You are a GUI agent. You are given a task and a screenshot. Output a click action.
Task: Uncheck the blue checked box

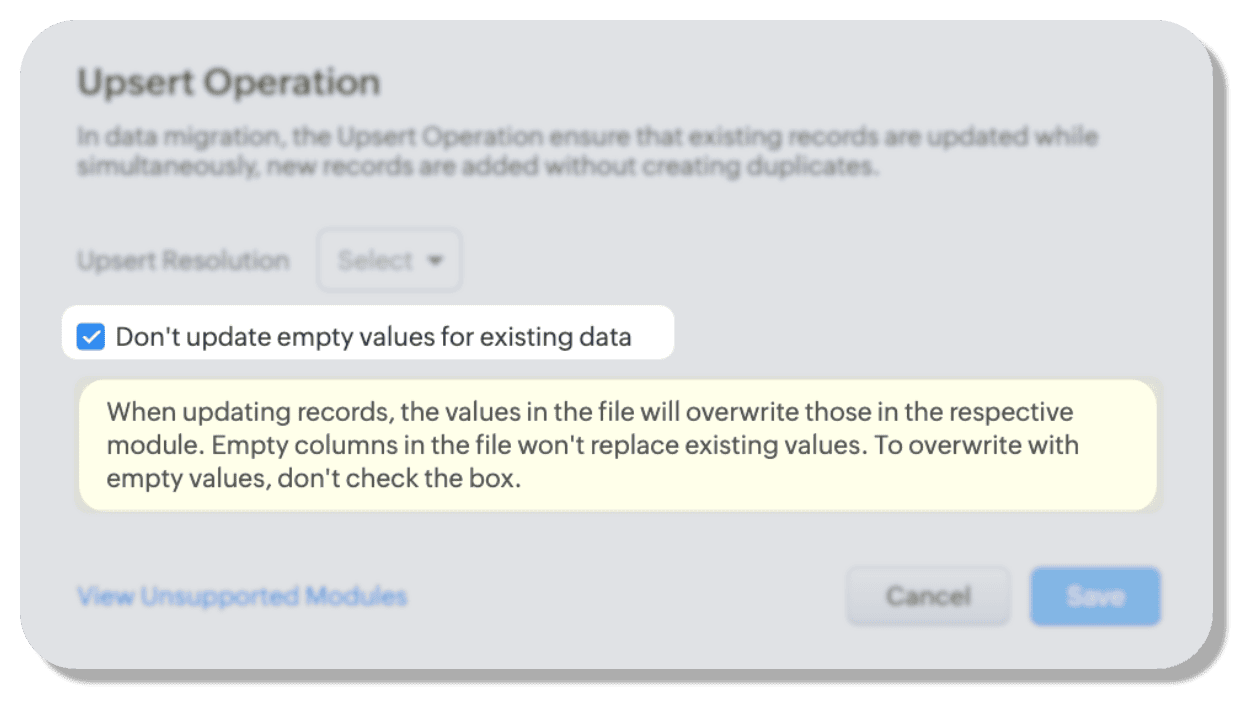[91, 337]
